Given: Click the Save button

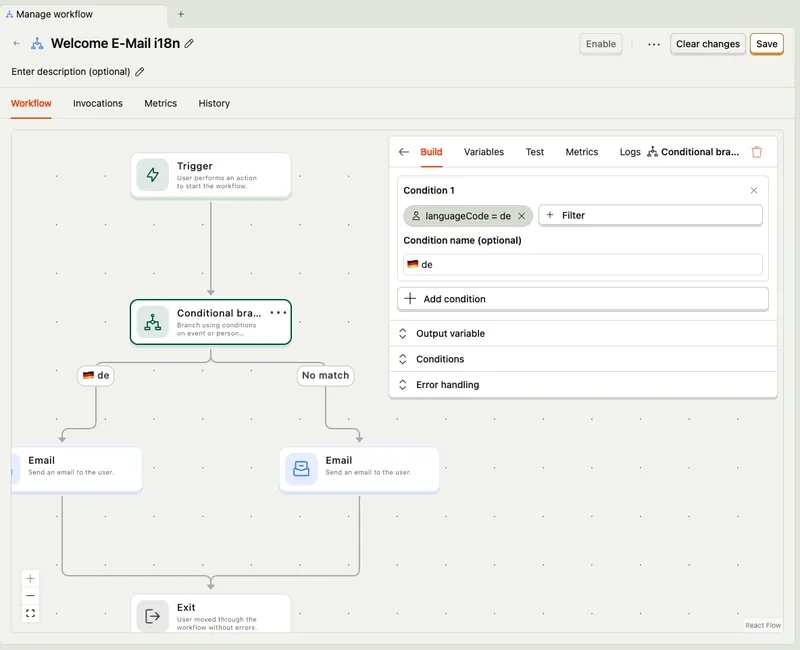Looking at the screenshot, I should pyautogui.click(x=765, y=44).
